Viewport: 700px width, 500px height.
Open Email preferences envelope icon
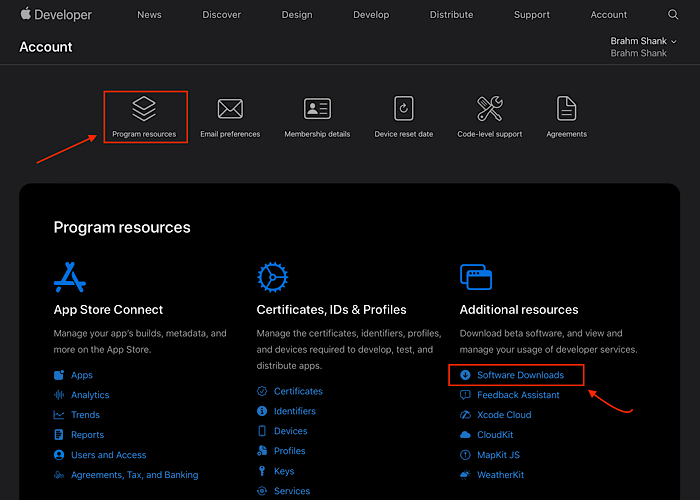[230, 108]
